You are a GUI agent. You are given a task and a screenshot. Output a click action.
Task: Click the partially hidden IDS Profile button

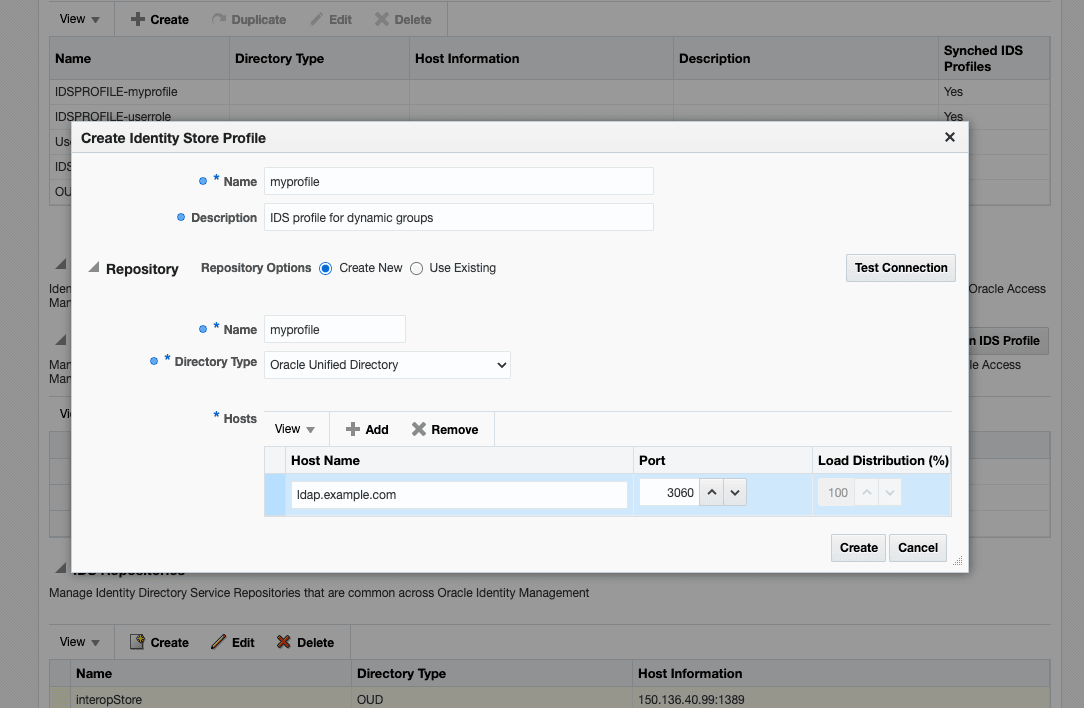[x=1008, y=341]
